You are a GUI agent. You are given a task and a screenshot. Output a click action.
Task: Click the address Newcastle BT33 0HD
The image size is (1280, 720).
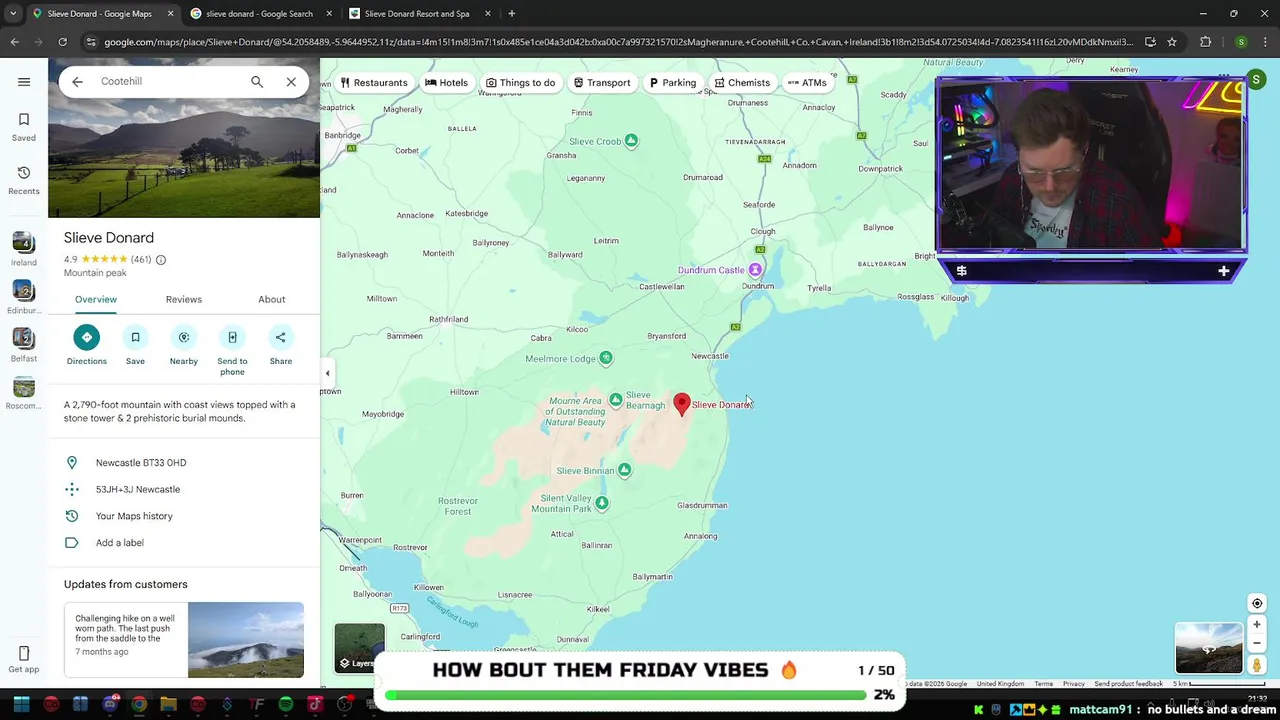(x=184, y=463)
